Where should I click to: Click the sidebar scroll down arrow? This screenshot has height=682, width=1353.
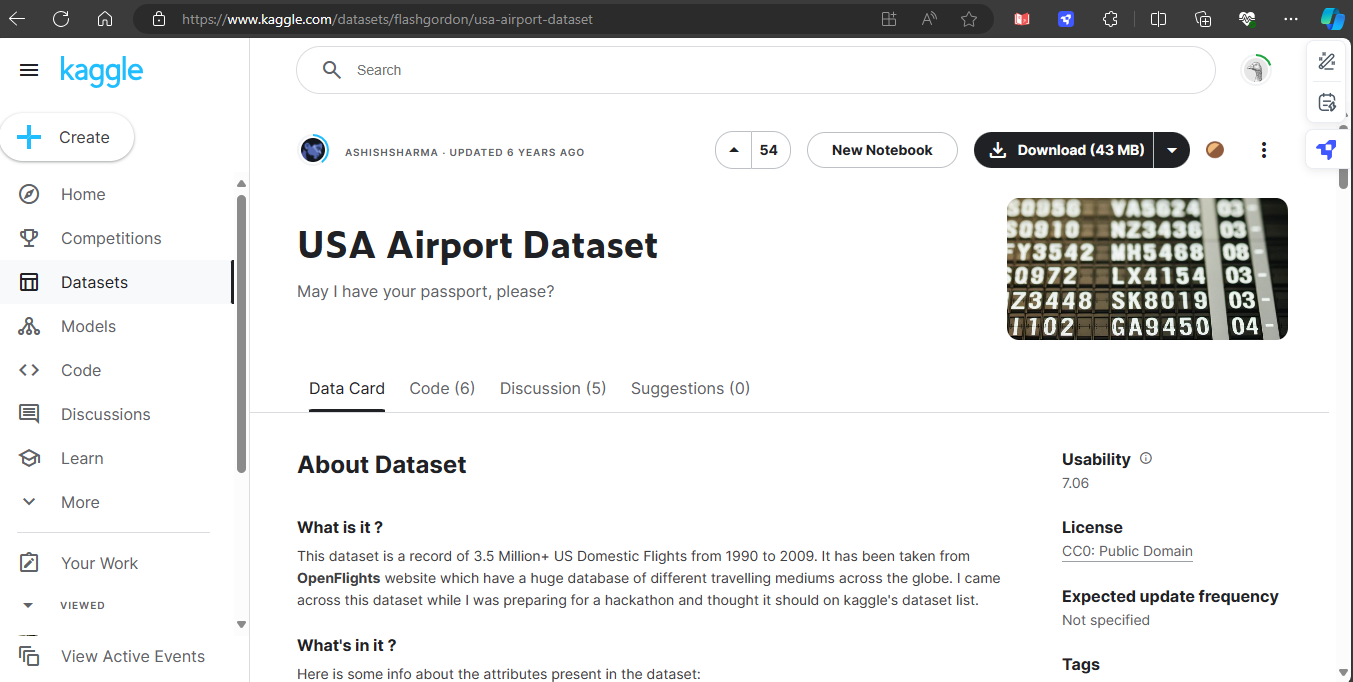click(241, 625)
